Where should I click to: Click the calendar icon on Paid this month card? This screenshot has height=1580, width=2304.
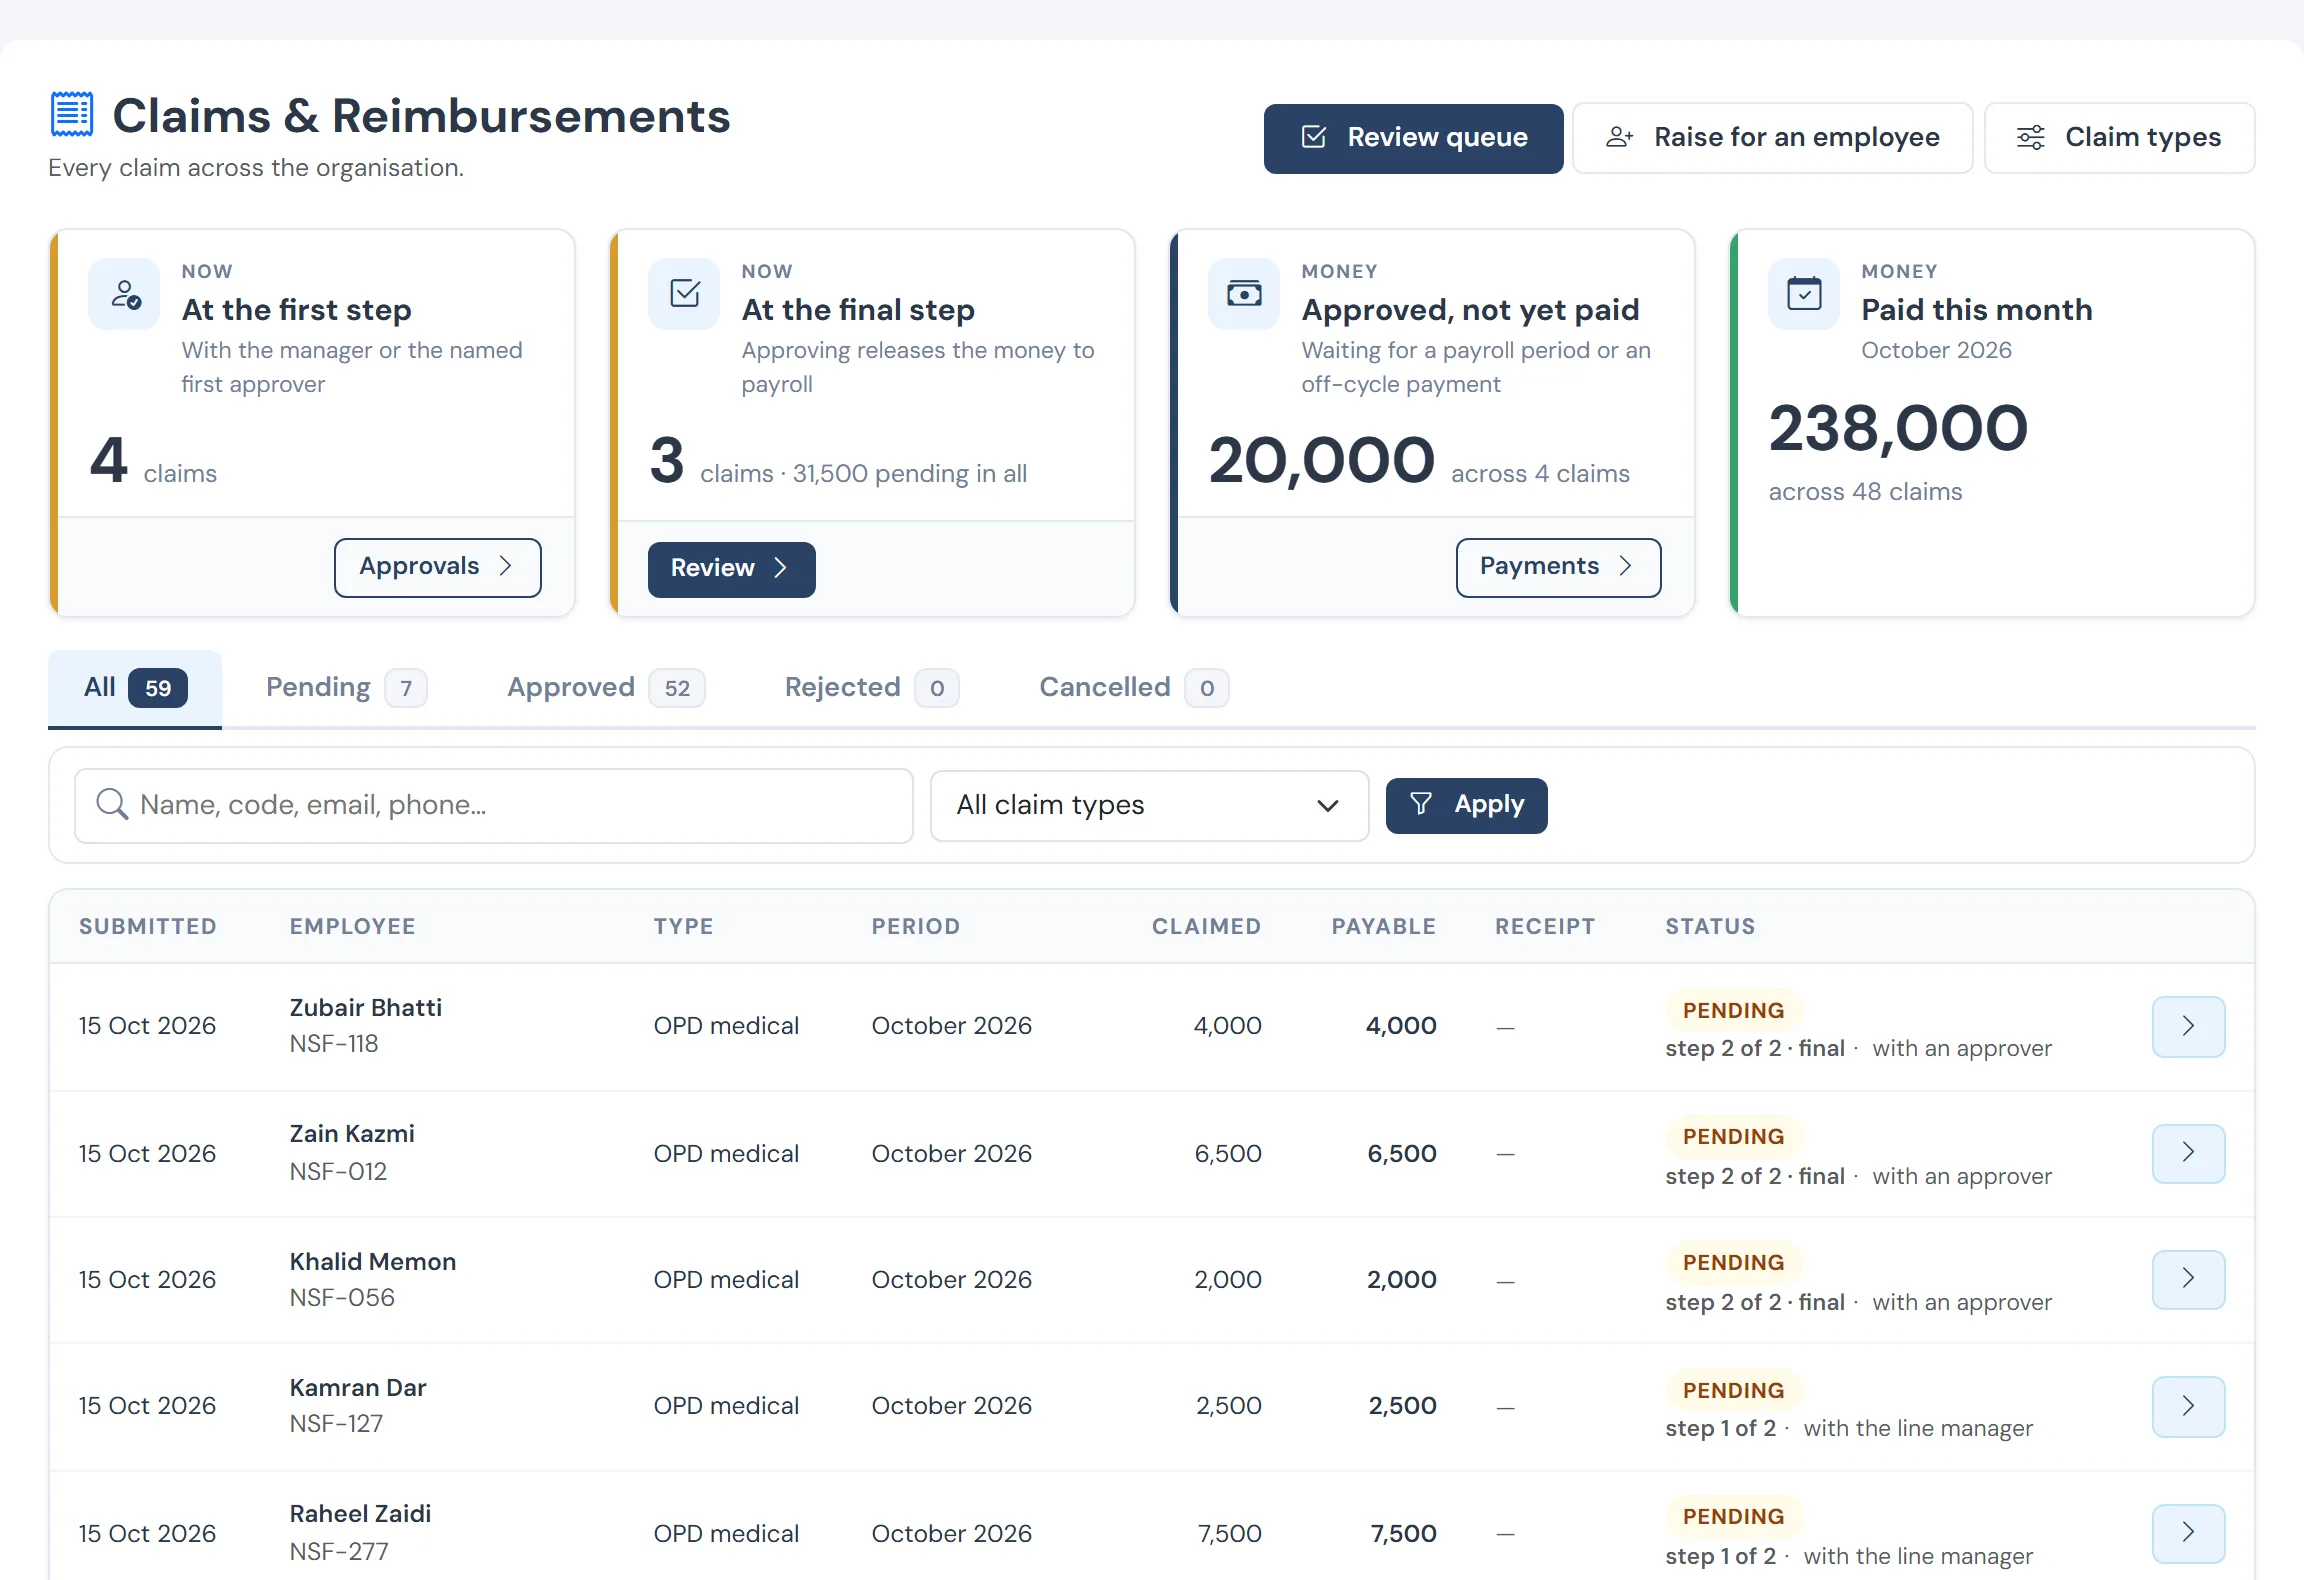(x=1804, y=294)
